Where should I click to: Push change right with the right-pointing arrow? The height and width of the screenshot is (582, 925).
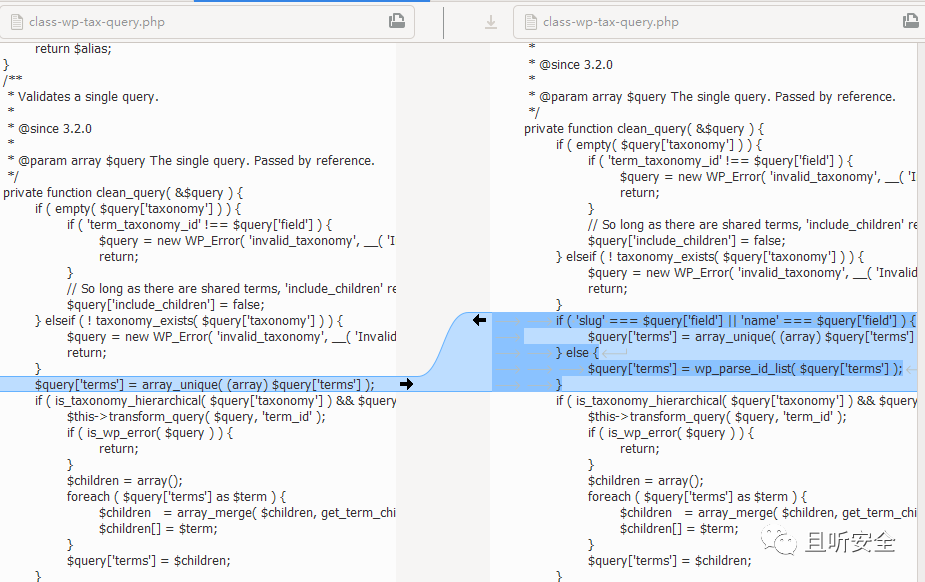tap(406, 384)
